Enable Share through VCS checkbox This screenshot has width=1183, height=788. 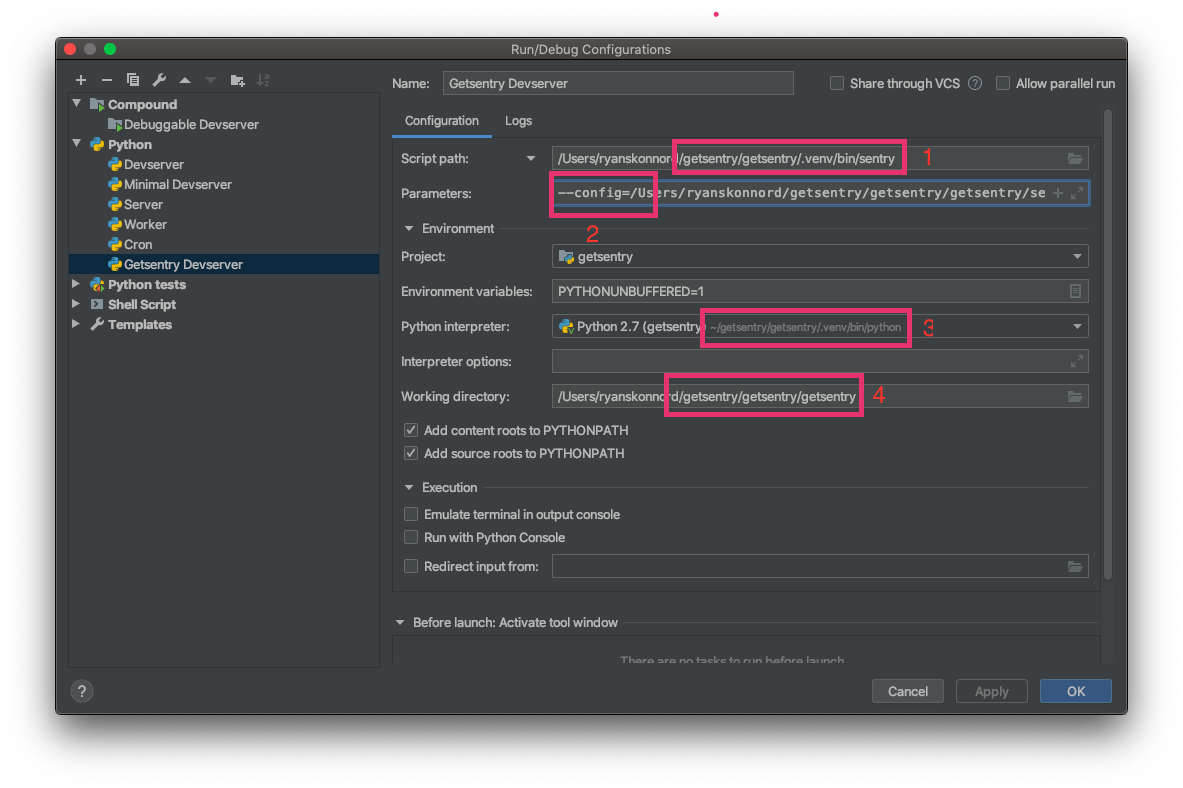[x=837, y=84]
